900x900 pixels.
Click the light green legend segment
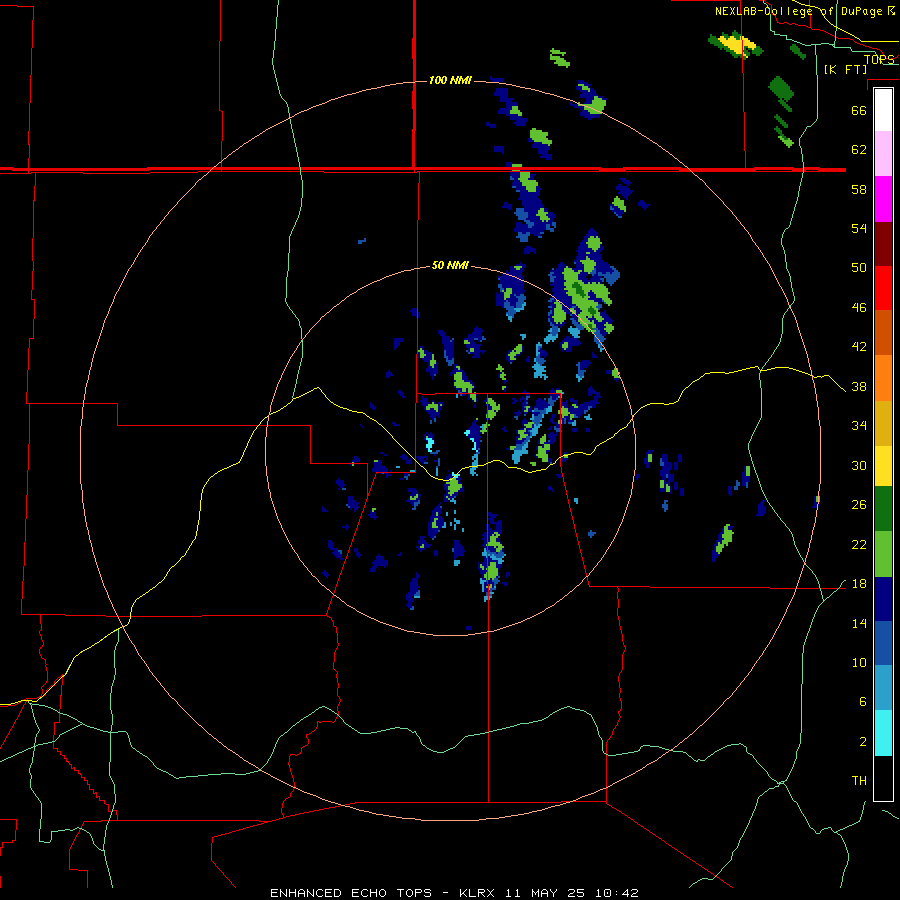click(883, 554)
